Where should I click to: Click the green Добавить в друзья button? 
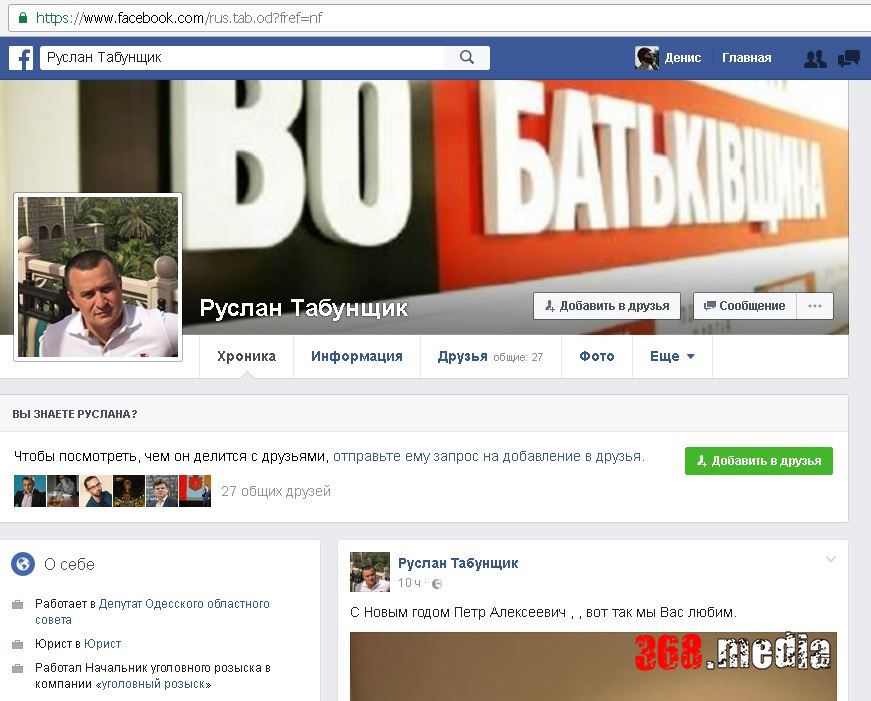pos(758,461)
